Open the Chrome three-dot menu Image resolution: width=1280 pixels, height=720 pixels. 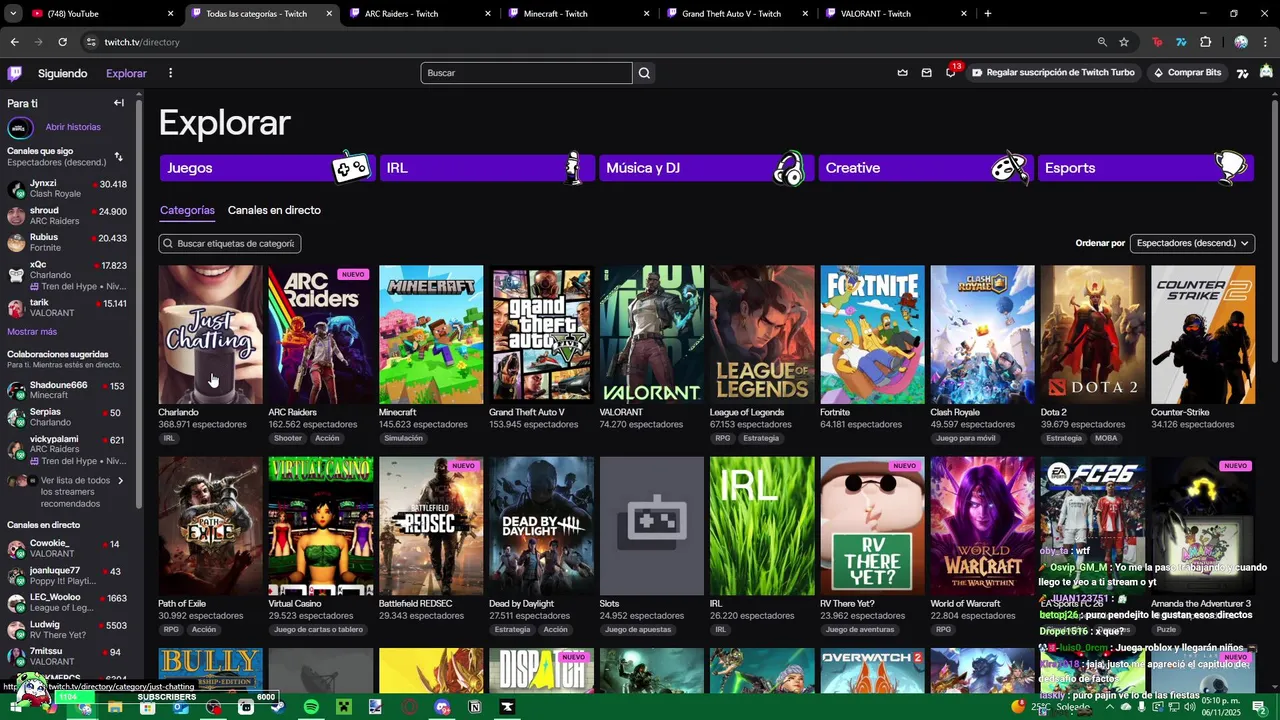[1265, 42]
